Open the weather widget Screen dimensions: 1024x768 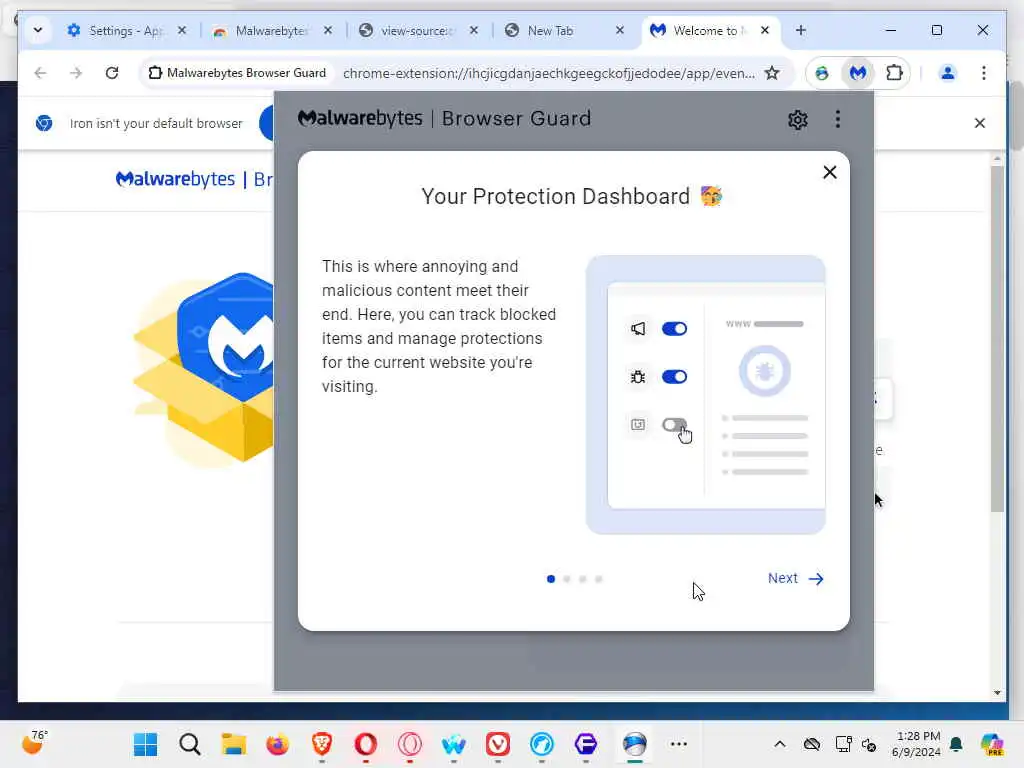(34, 743)
